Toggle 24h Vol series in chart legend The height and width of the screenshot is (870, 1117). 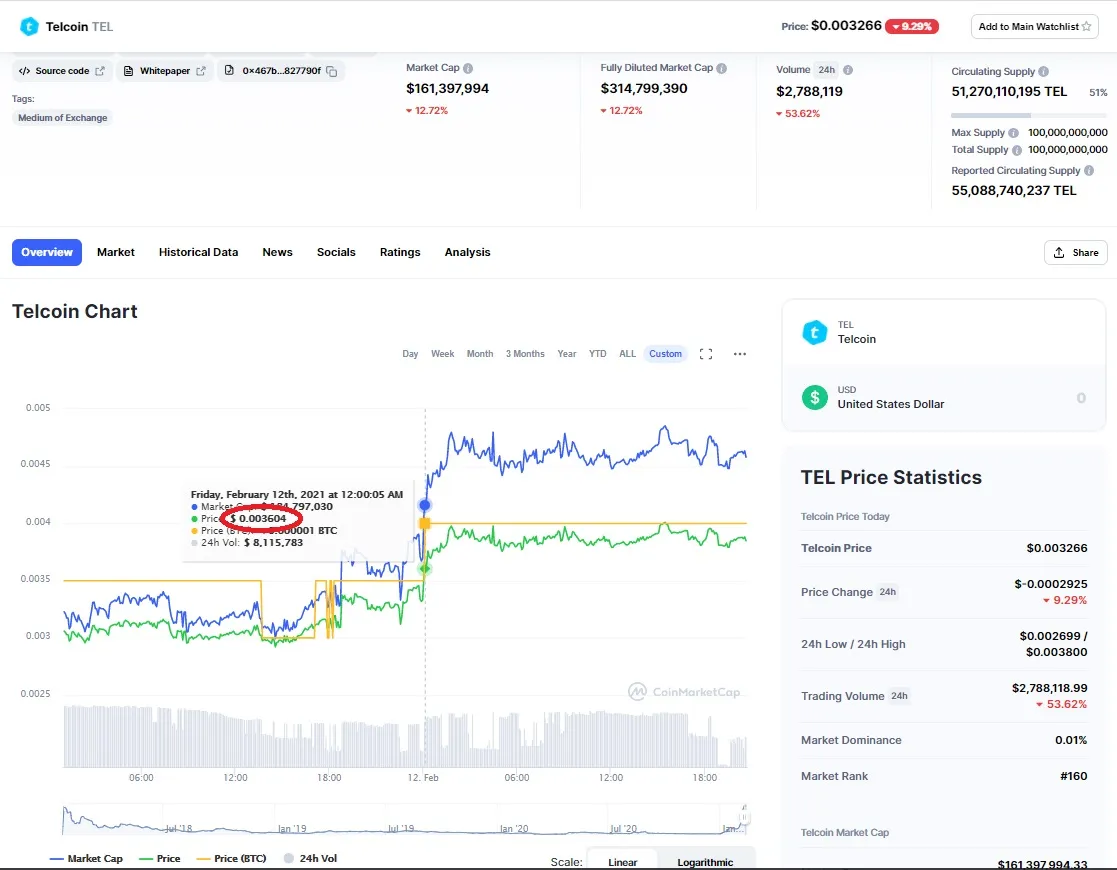pos(310,859)
